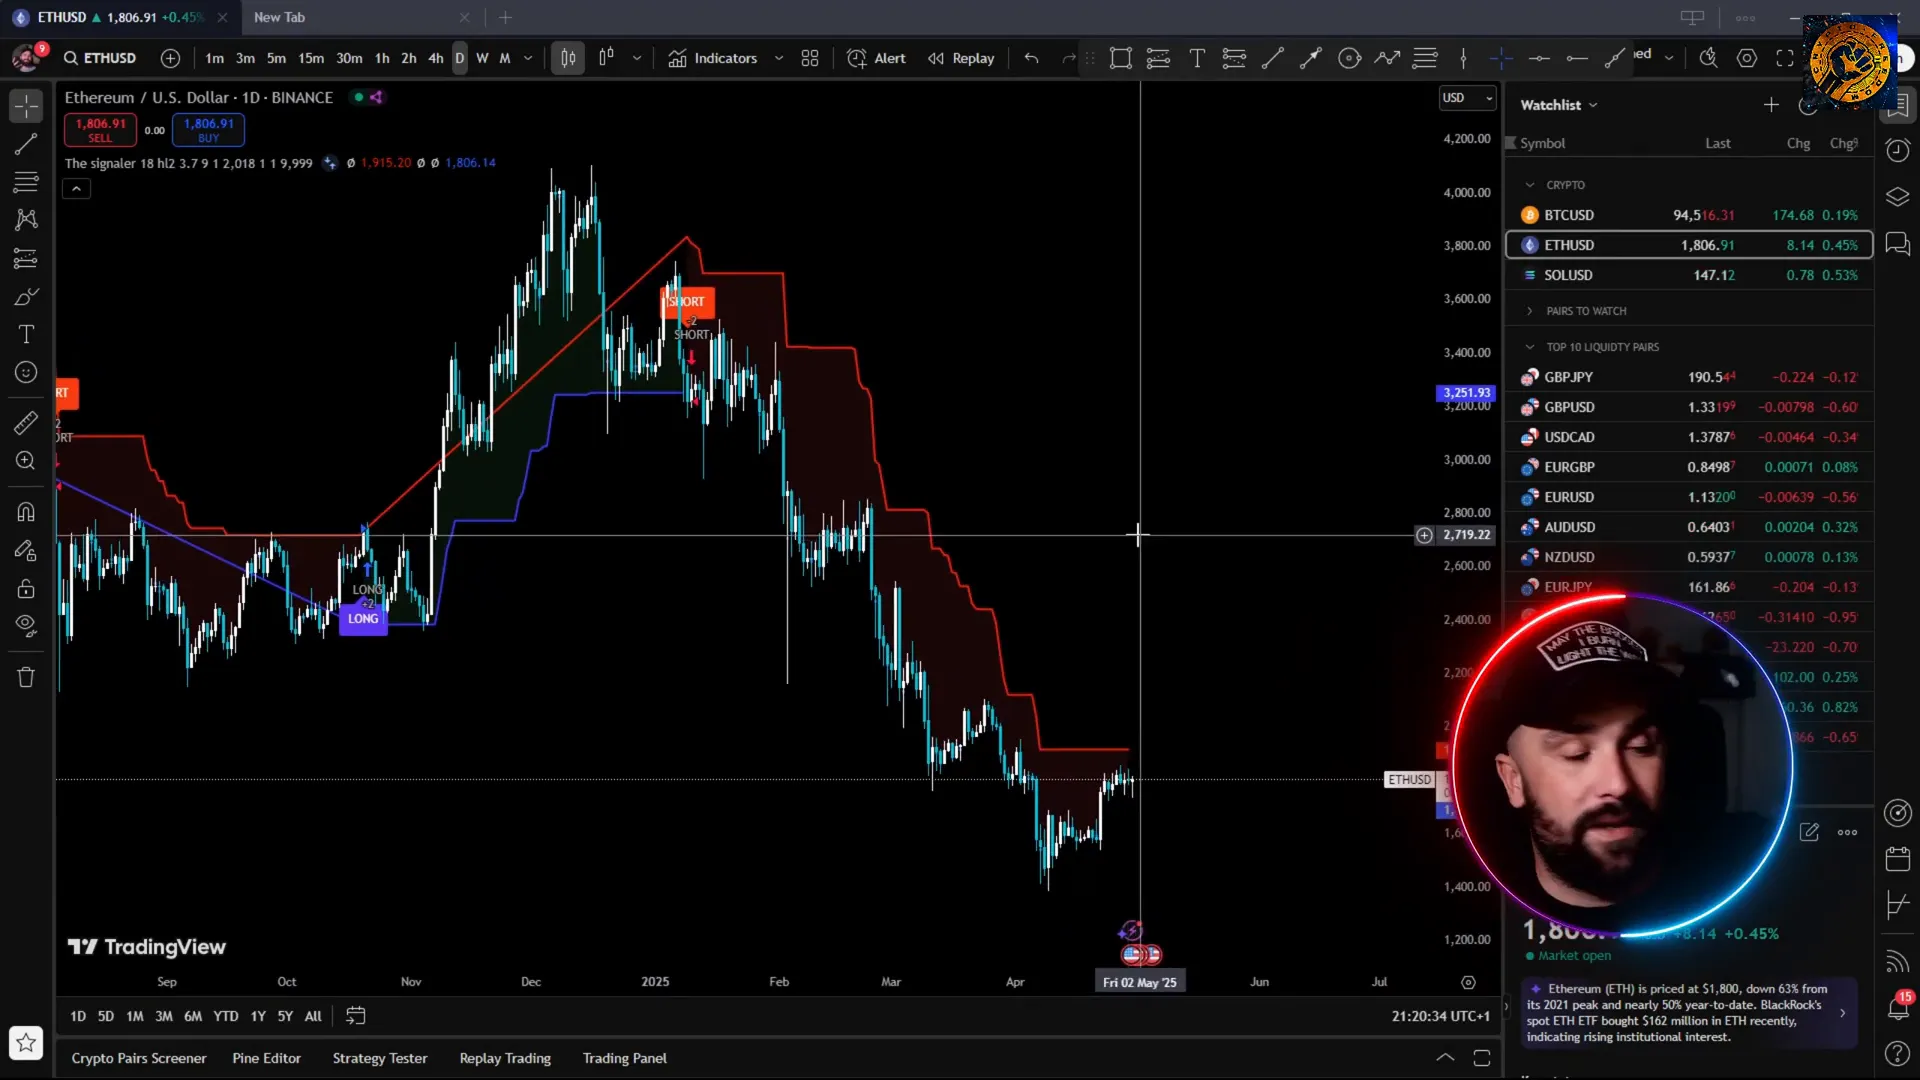Open the Alerts clock panel icon
The height and width of the screenshot is (1080, 1920).
pos(1897,151)
